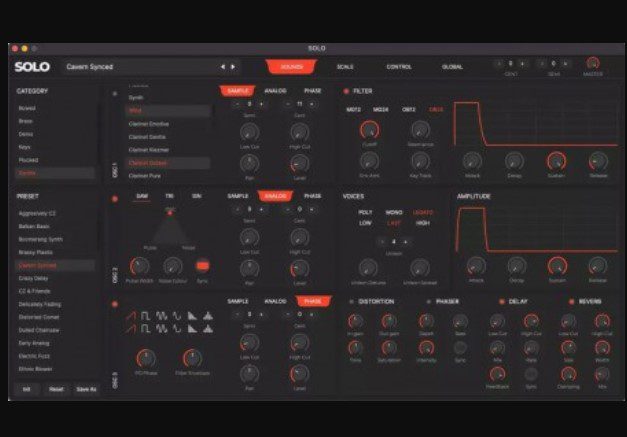Enable the Phaser effect
The height and width of the screenshot is (437, 627).
click(428, 301)
